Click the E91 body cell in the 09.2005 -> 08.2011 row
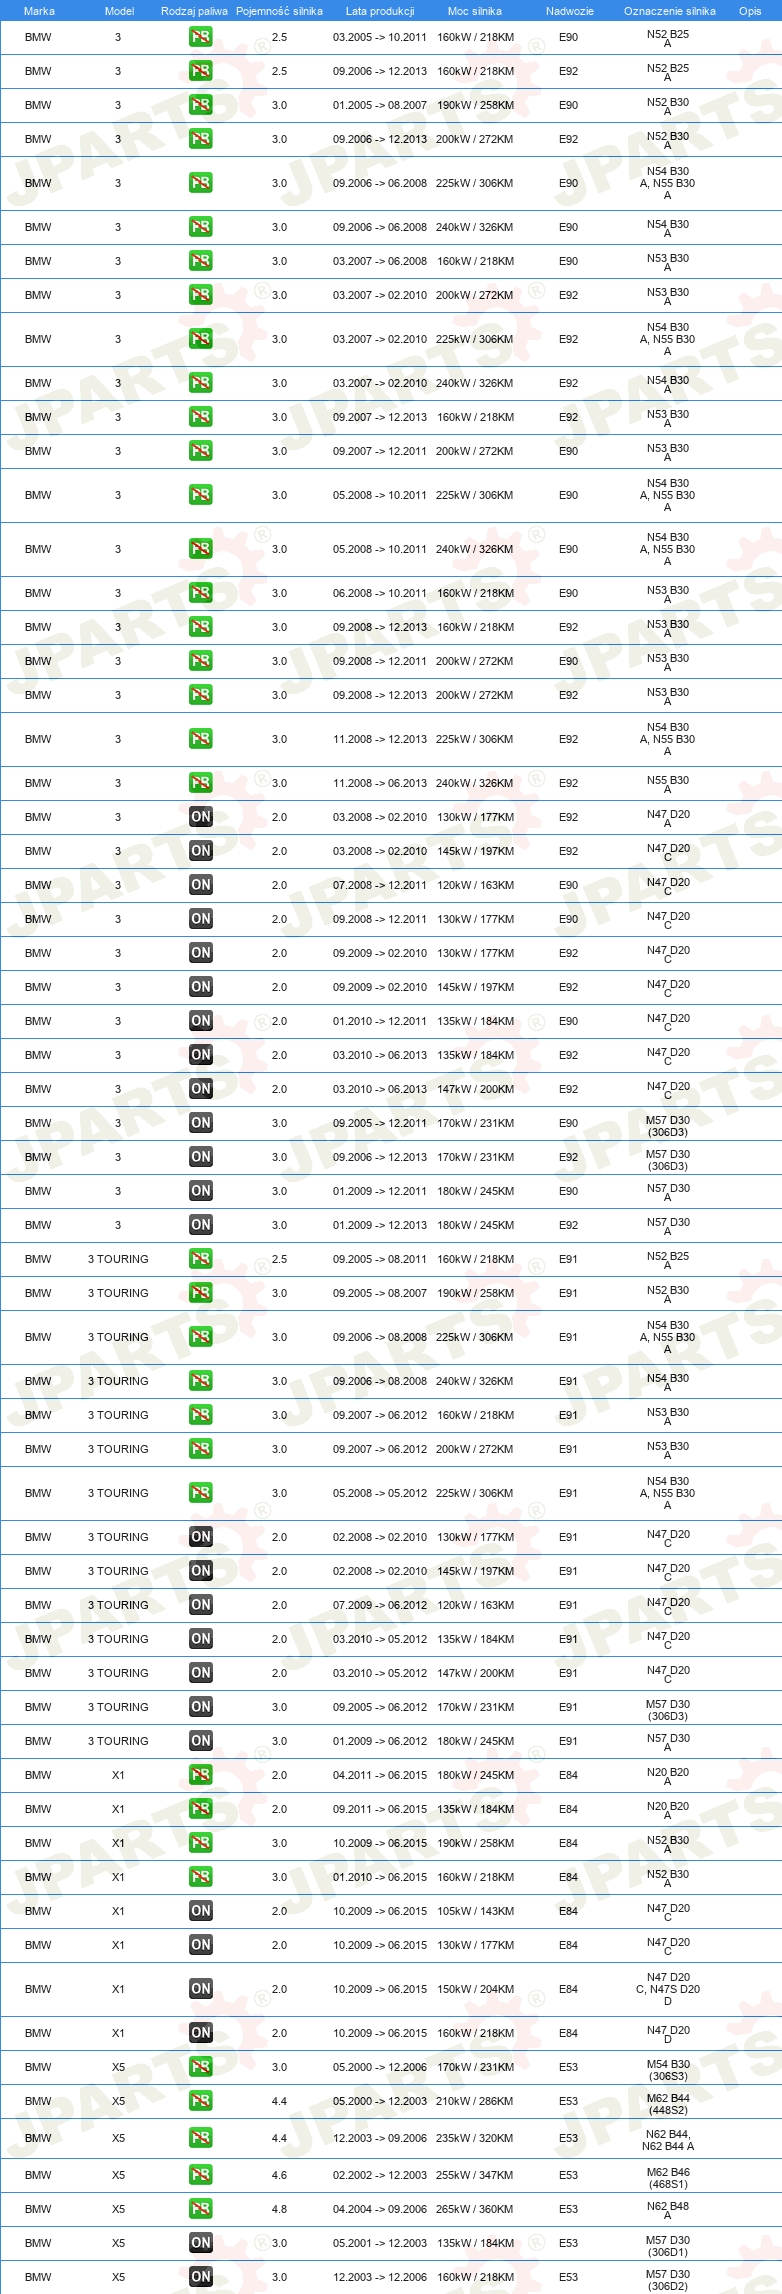Image resolution: width=782 pixels, height=2294 pixels. click(x=569, y=1259)
